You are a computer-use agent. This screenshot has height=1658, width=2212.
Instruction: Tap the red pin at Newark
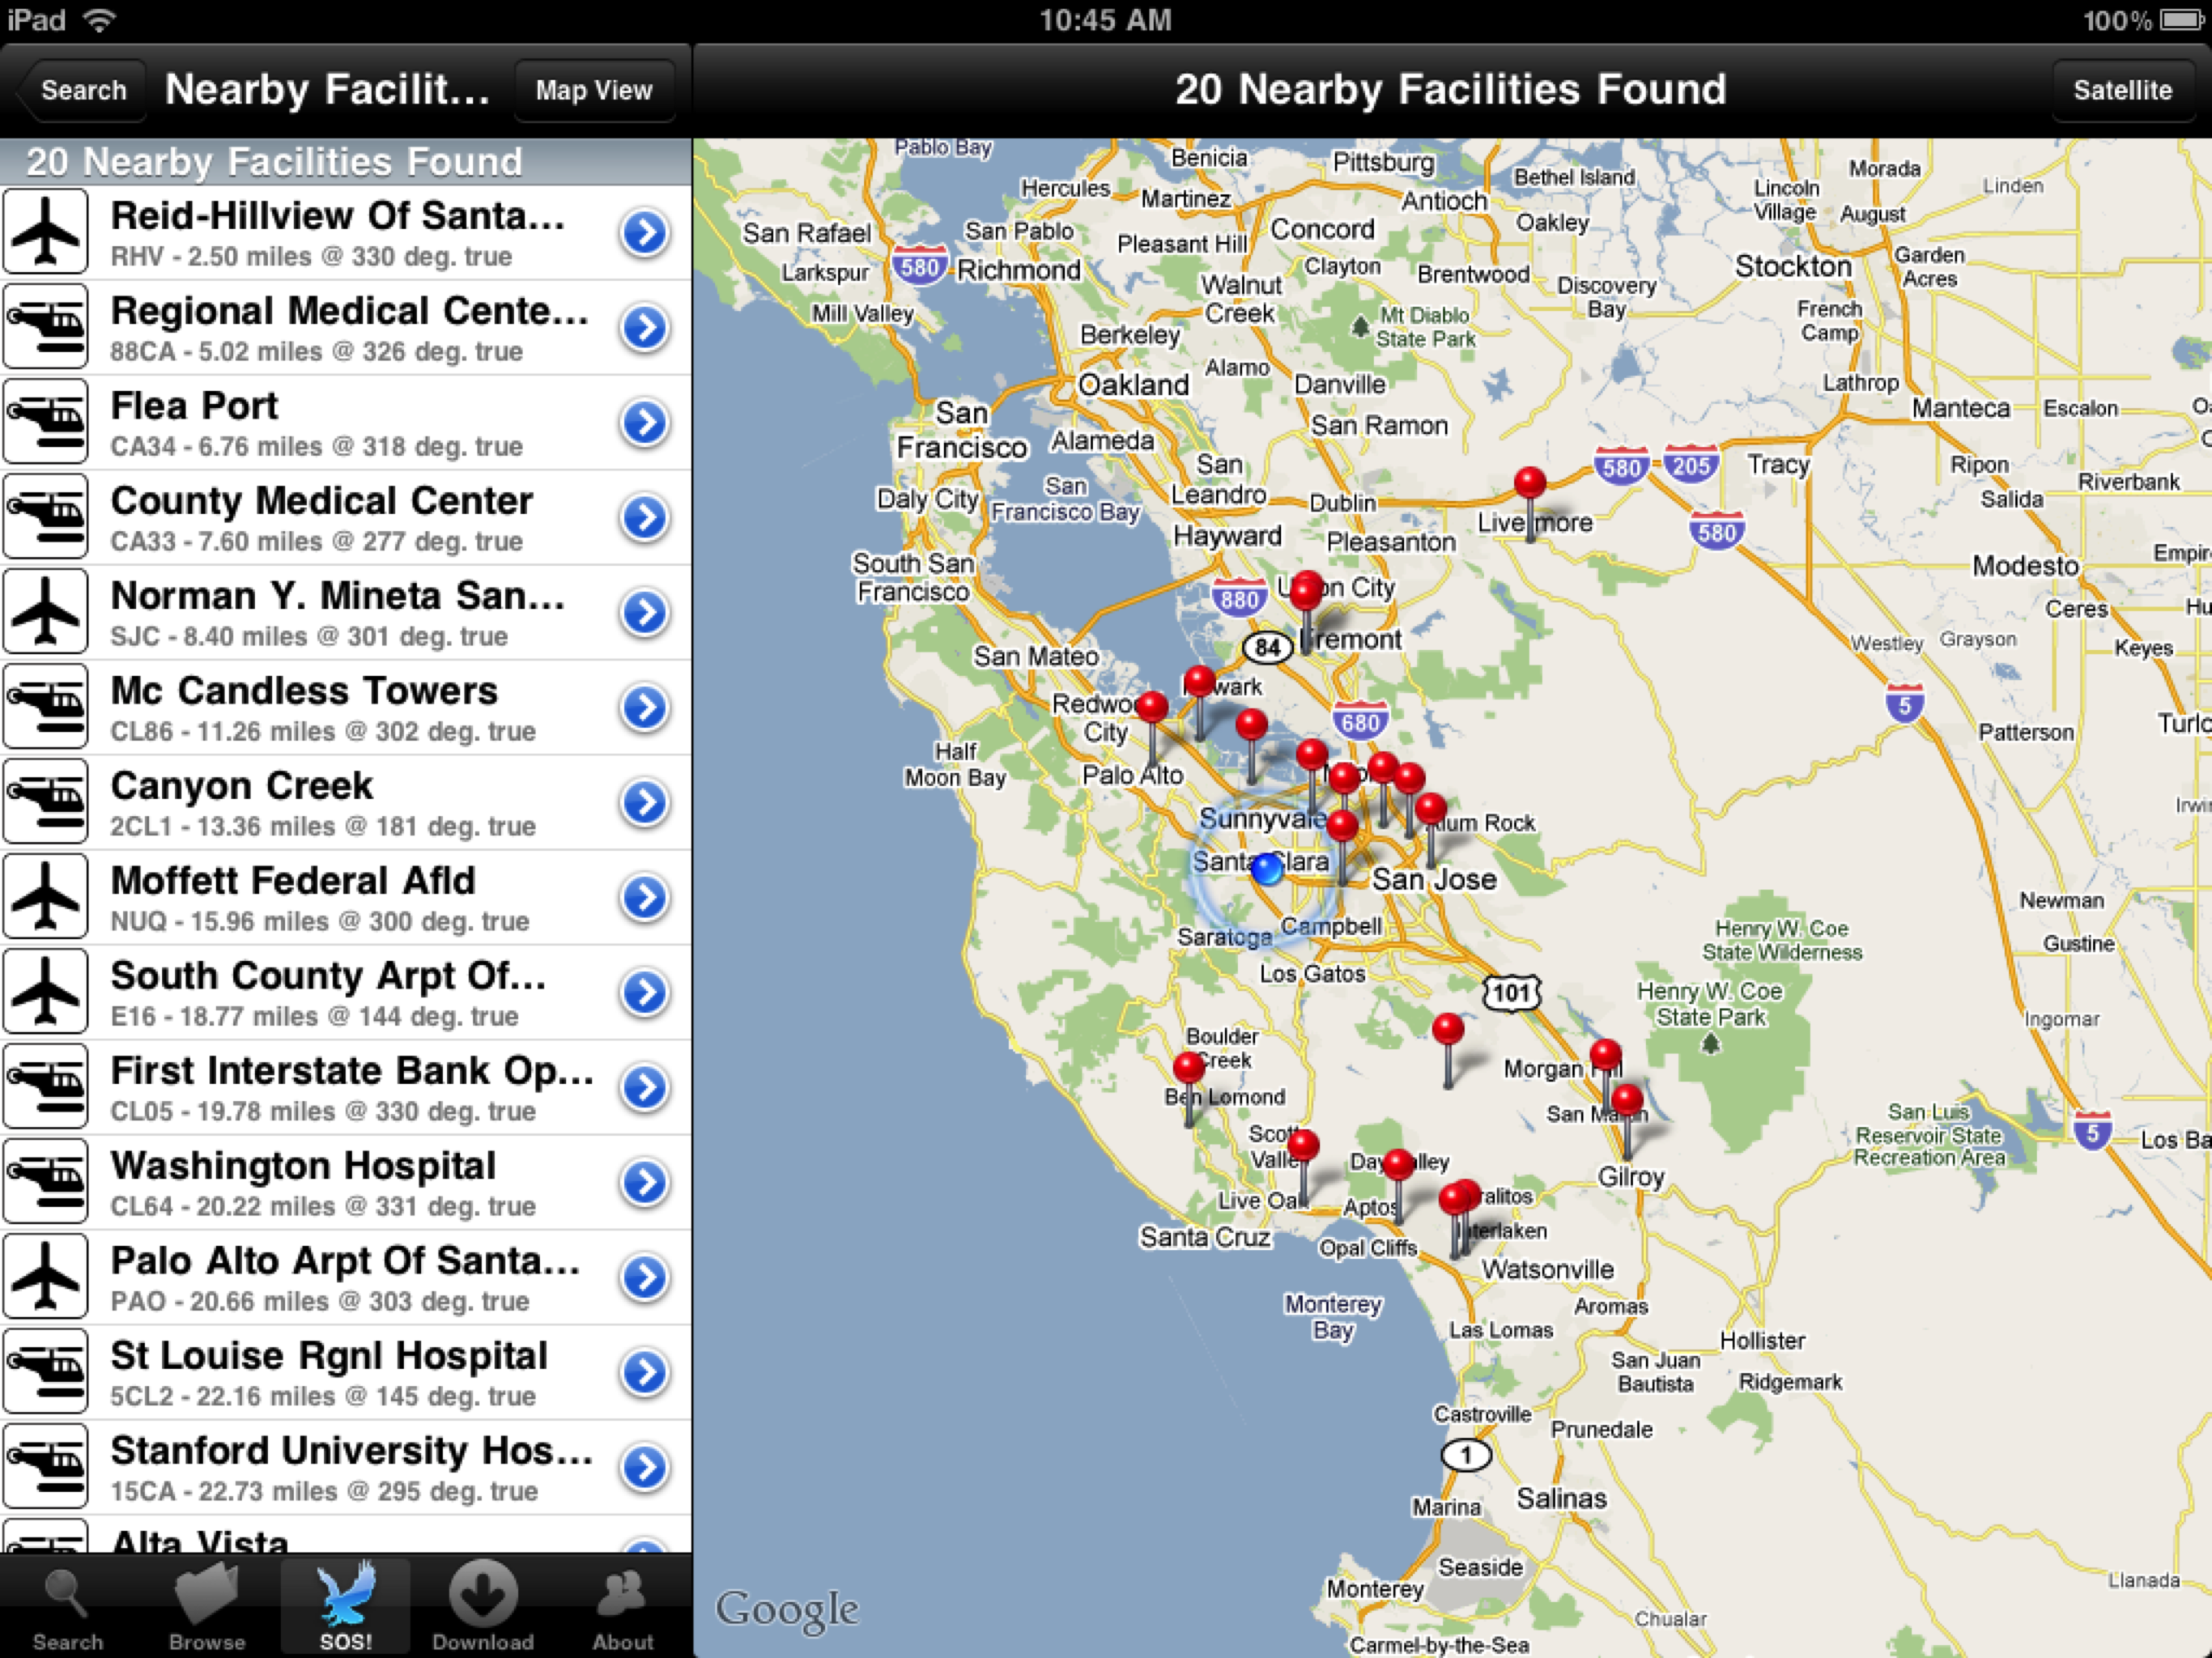coord(1199,682)
